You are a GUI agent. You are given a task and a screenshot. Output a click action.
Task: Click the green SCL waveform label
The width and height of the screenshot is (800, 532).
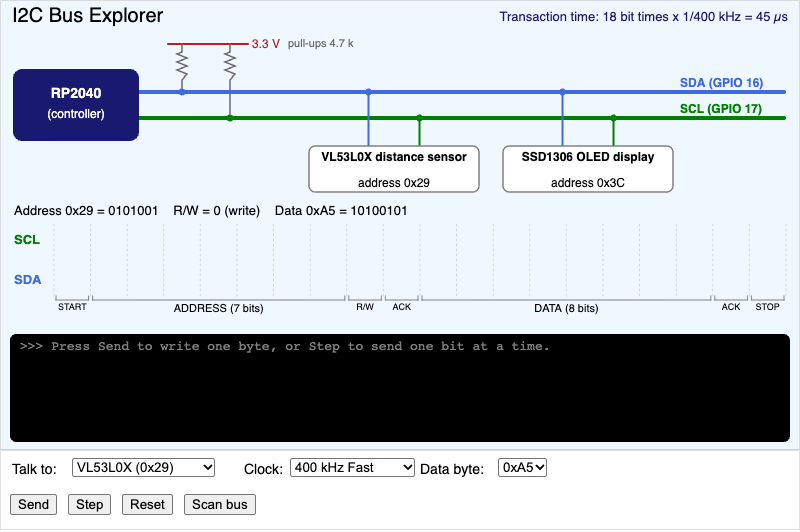point(27,240)
